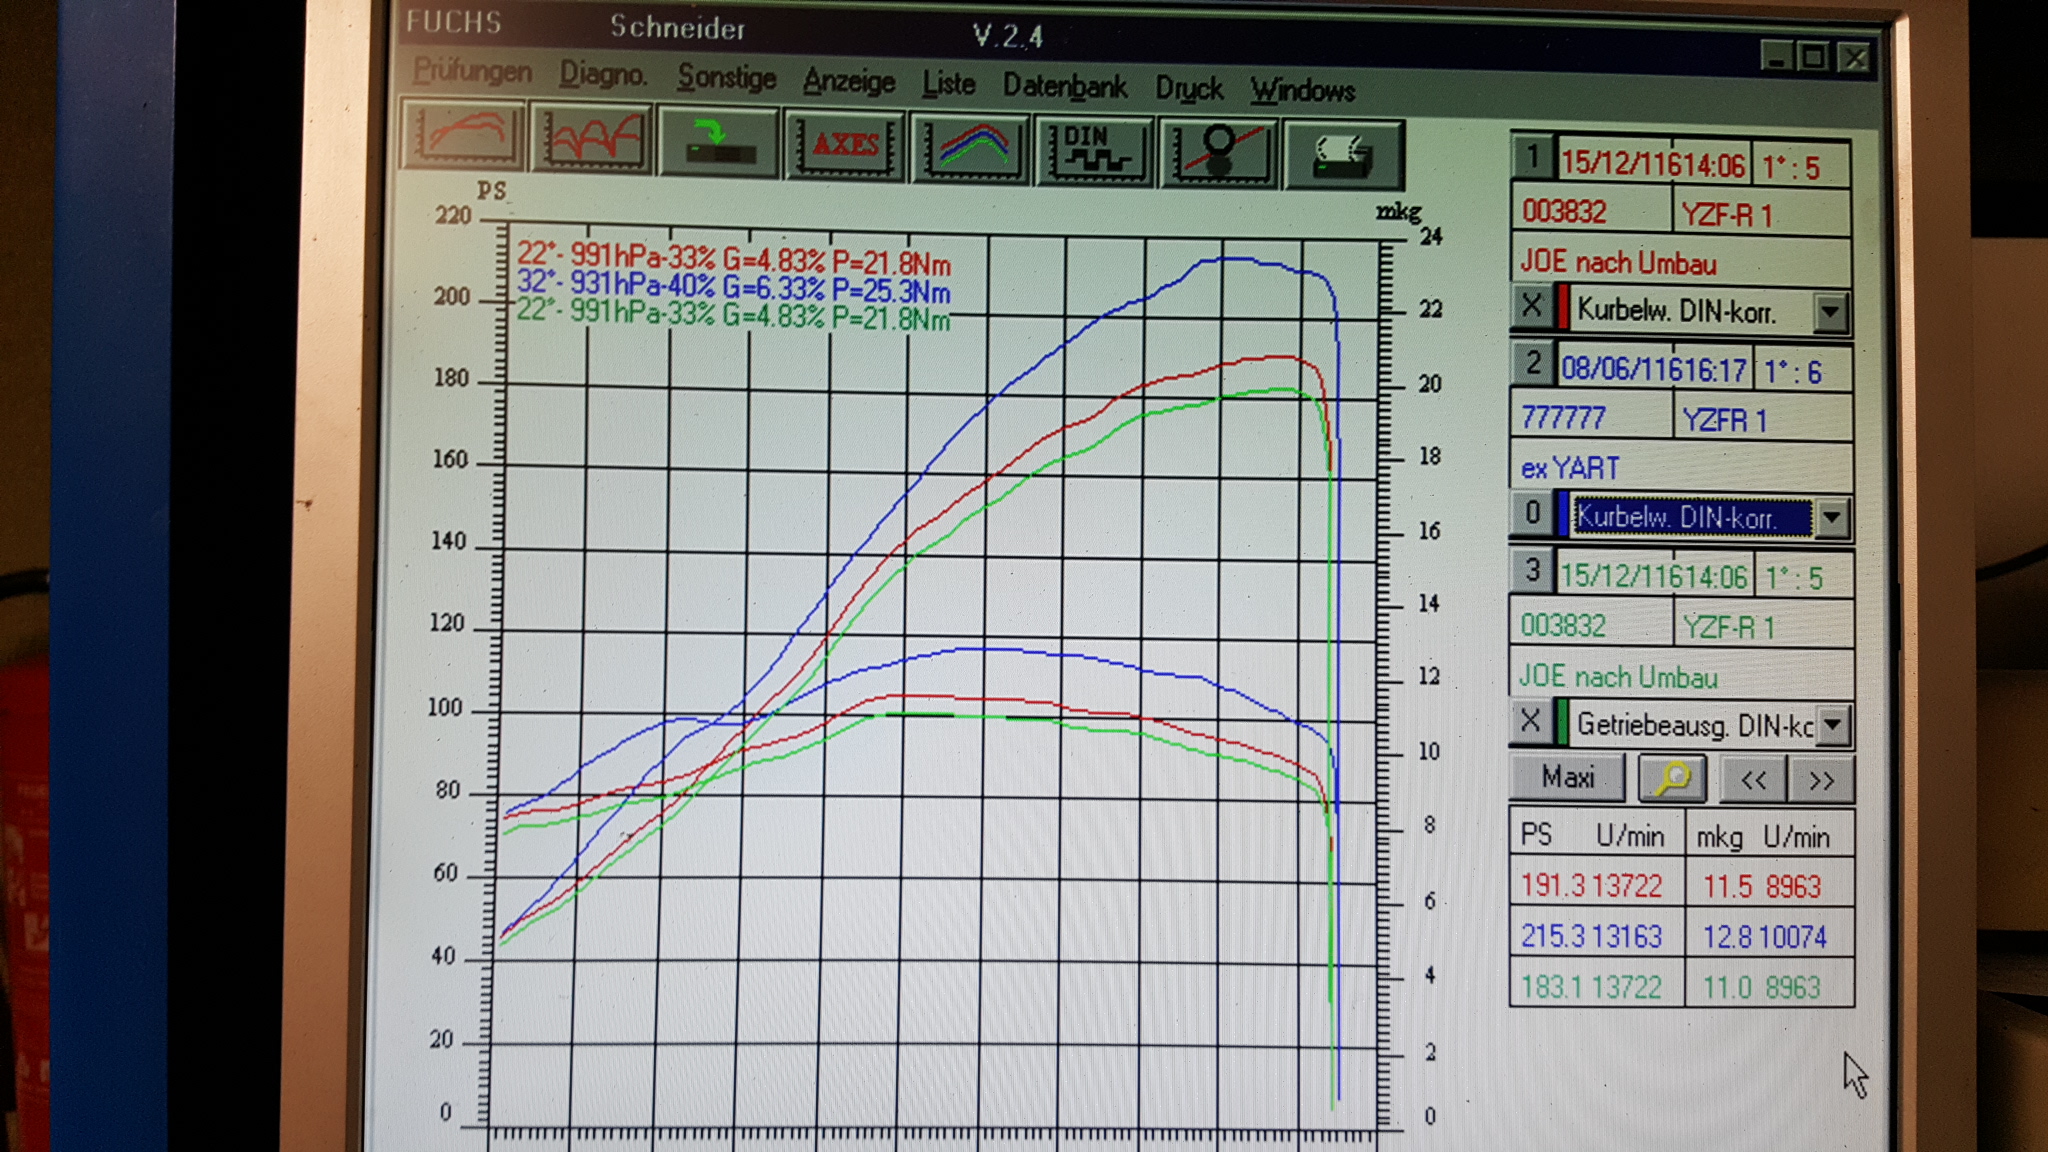Click the DIN correction toolbar icon
Screen dimensions: 2048x1152
[1095, 151]
